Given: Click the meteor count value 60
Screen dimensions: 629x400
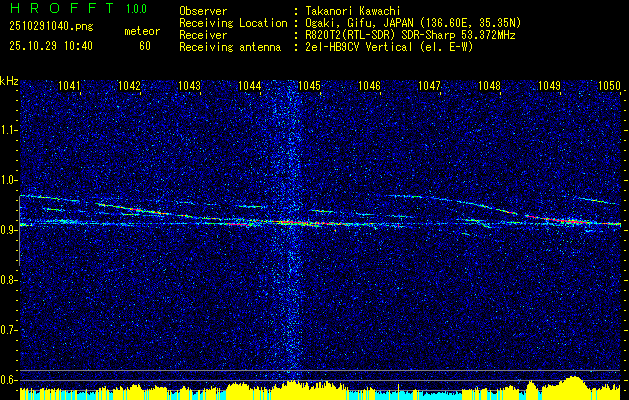Looking at the screenshot, I should point(145,46).
